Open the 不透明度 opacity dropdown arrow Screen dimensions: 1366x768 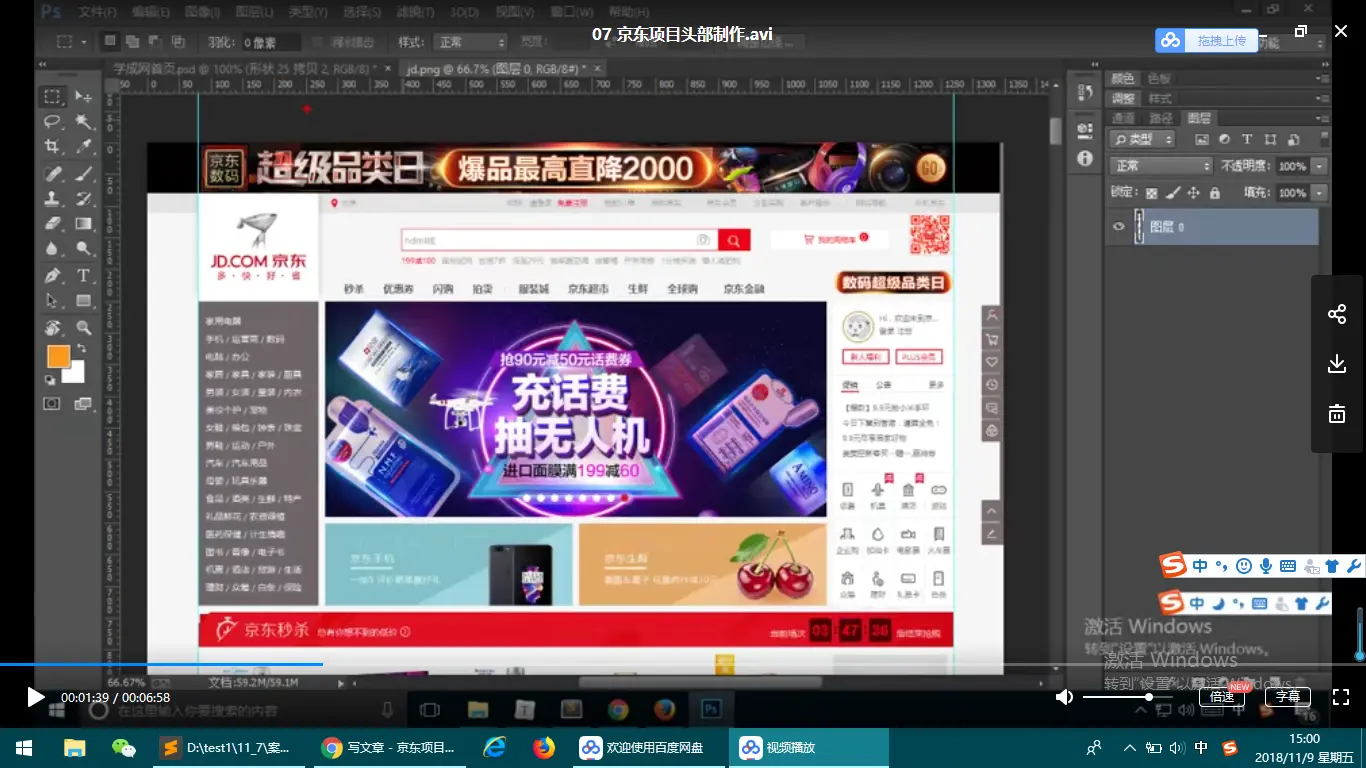click(1320, 166)
